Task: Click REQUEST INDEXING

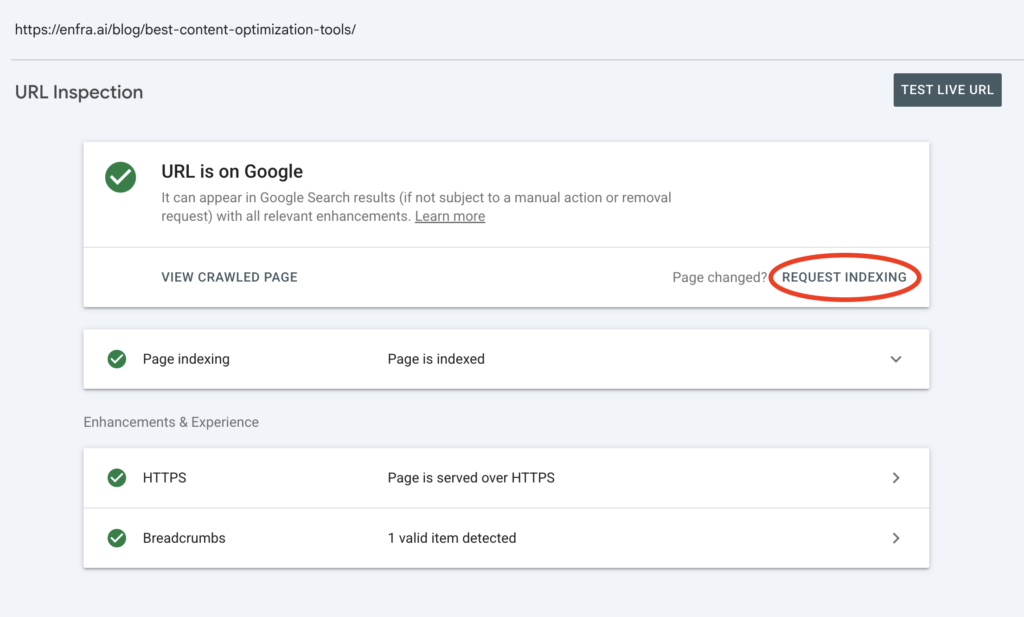Action: click(x=844, y=277)
